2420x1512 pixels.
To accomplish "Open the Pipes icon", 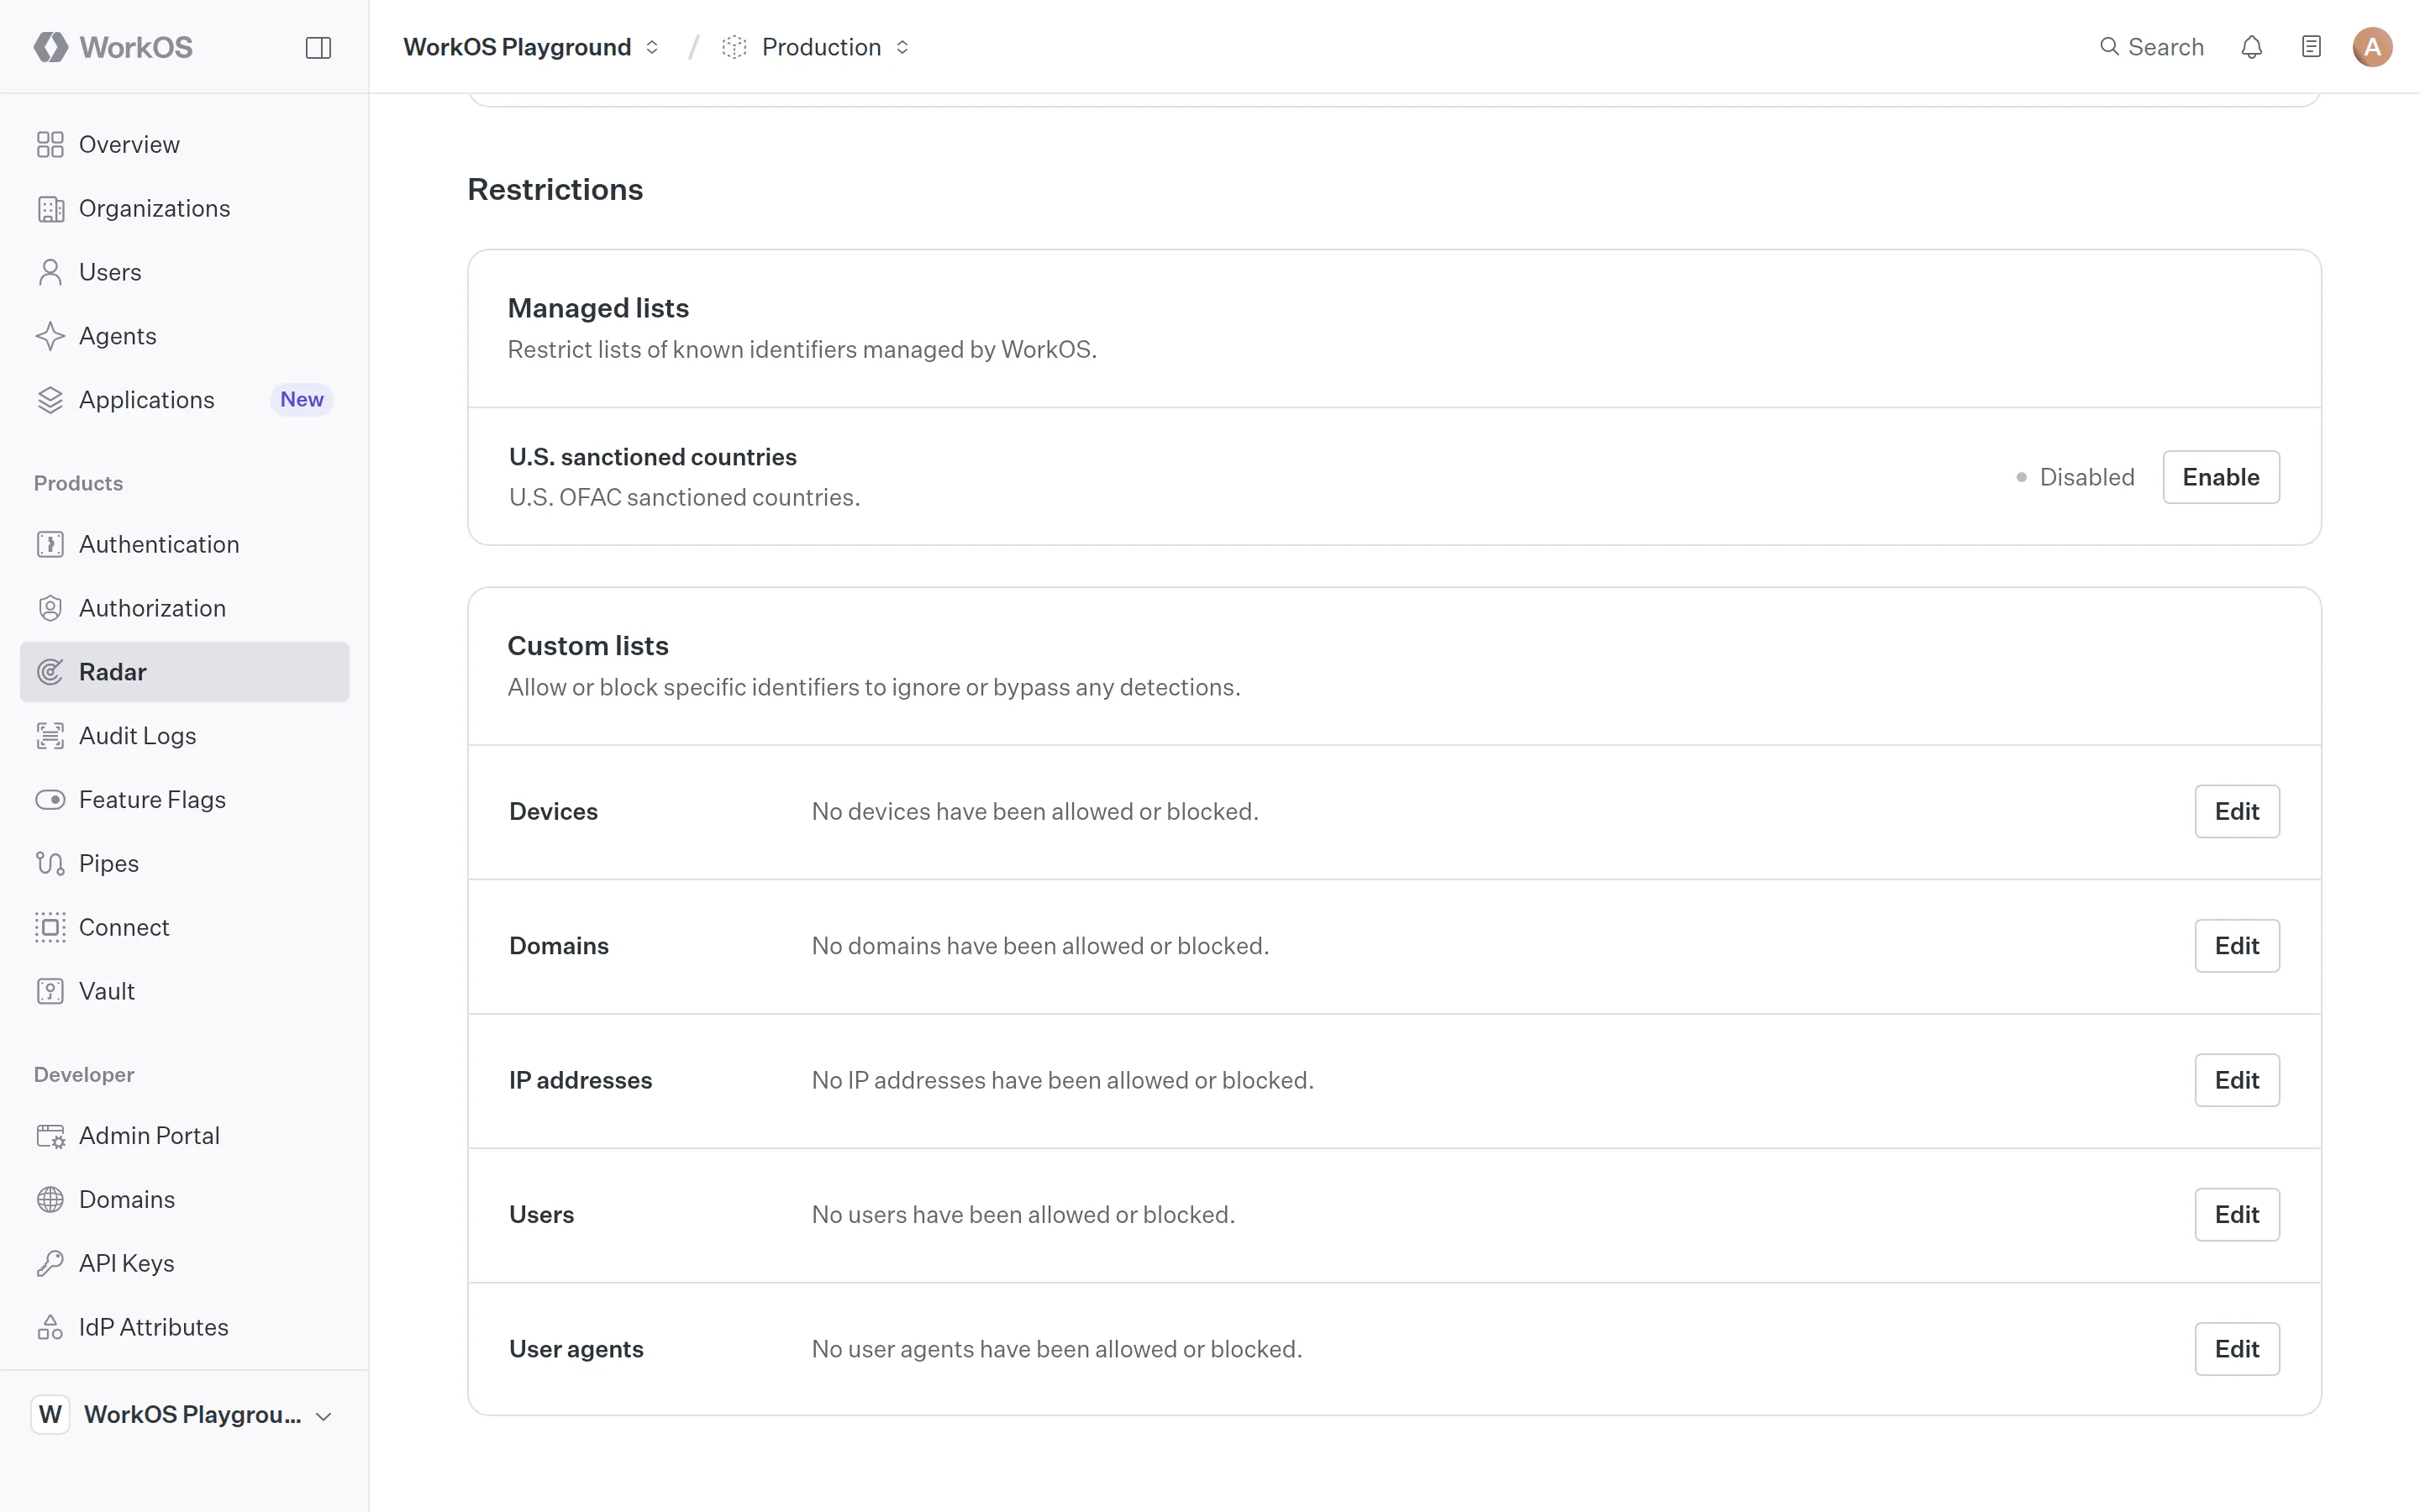I will pyautogui.click(x=50, y=863).
